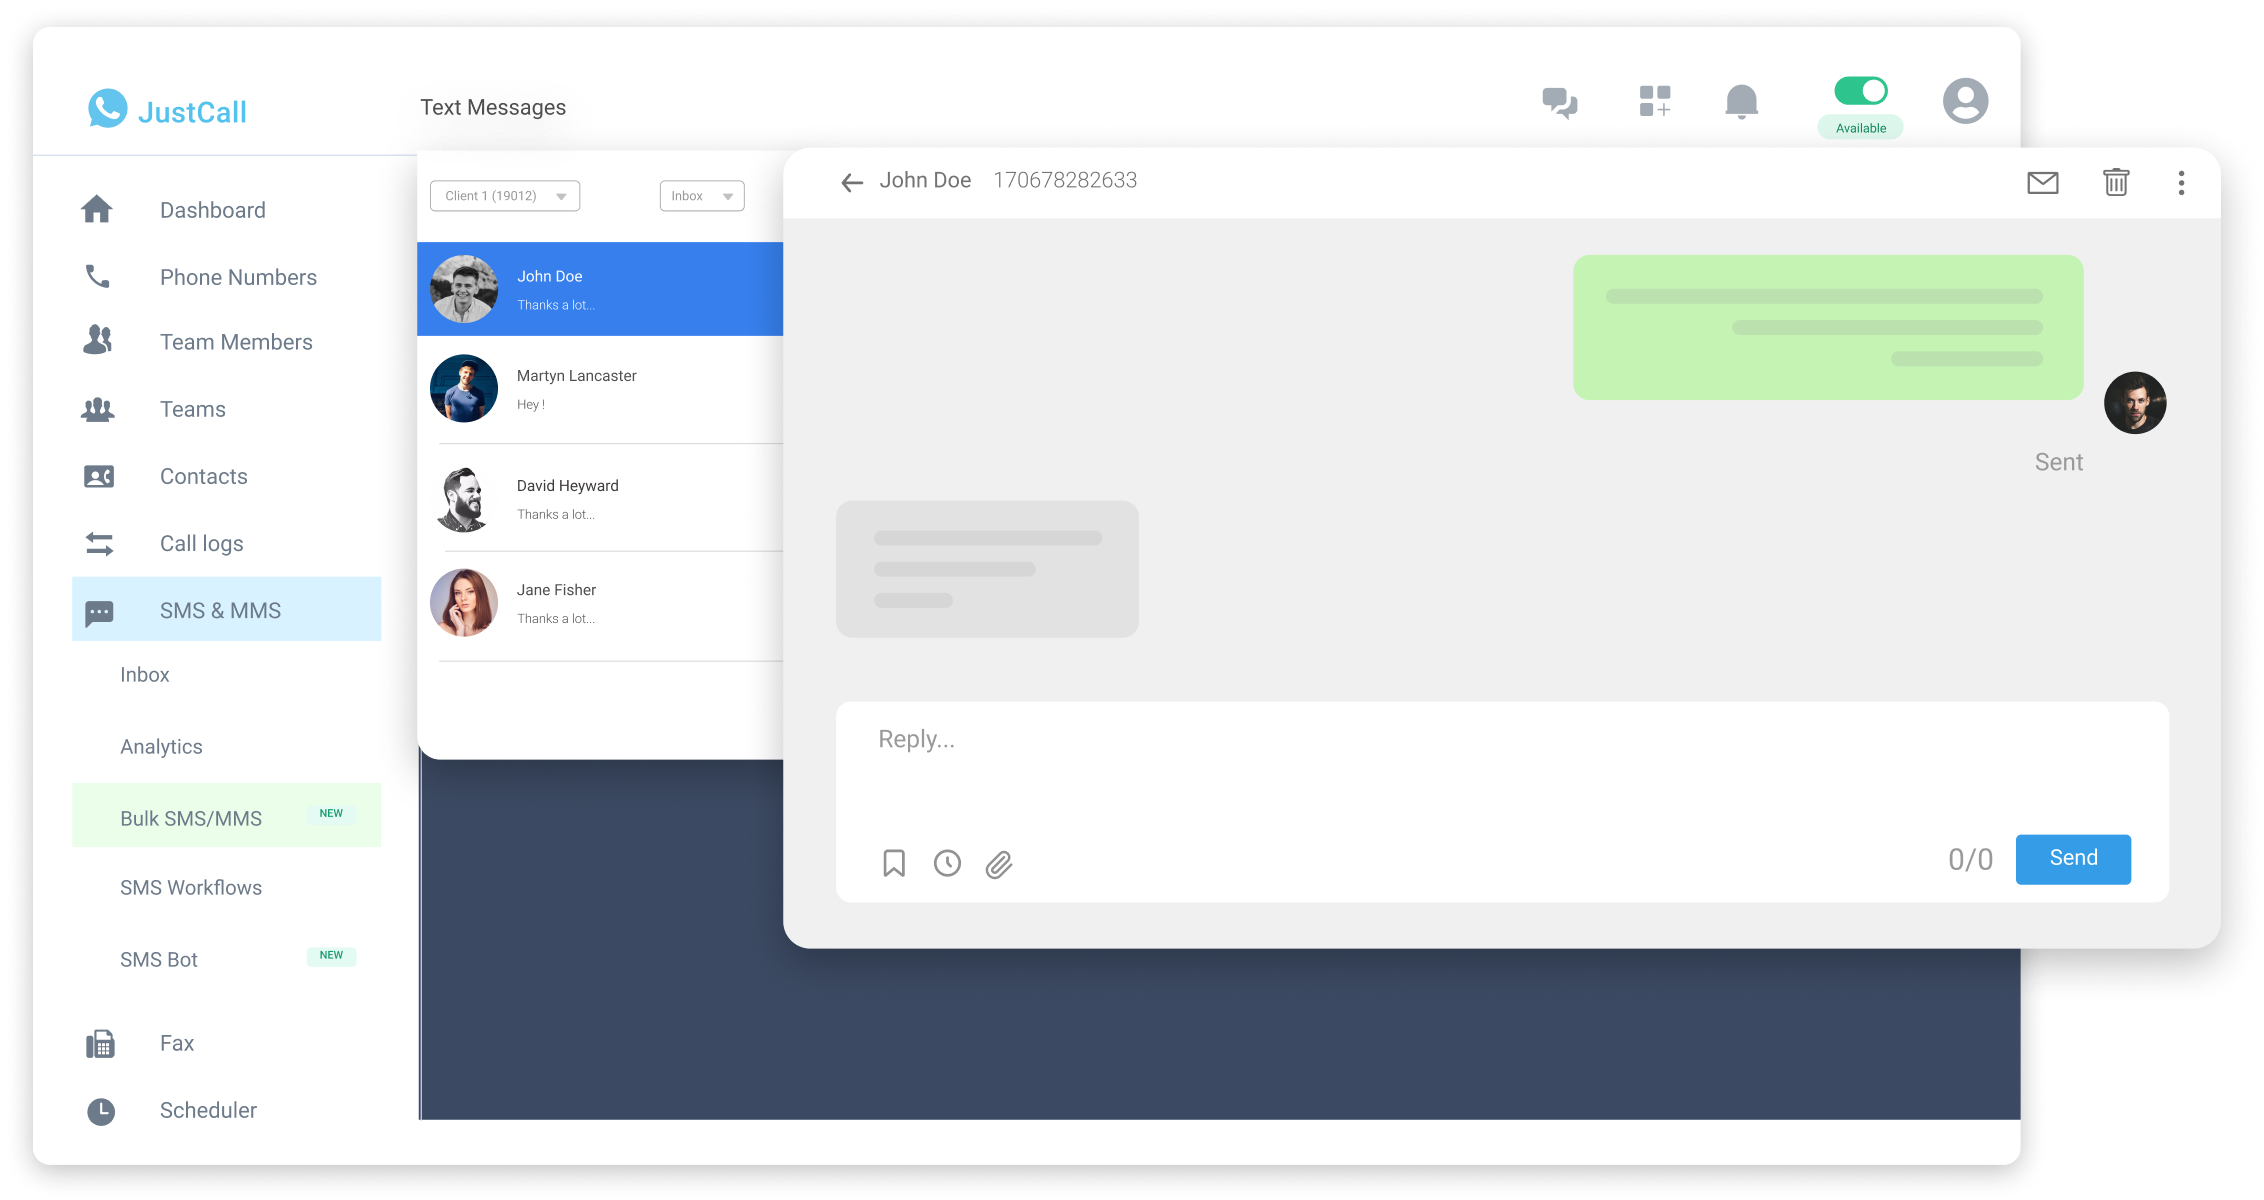Expand the Inbox filter dropdown
Screen dimensions: 2264x1200
point(701,195)
